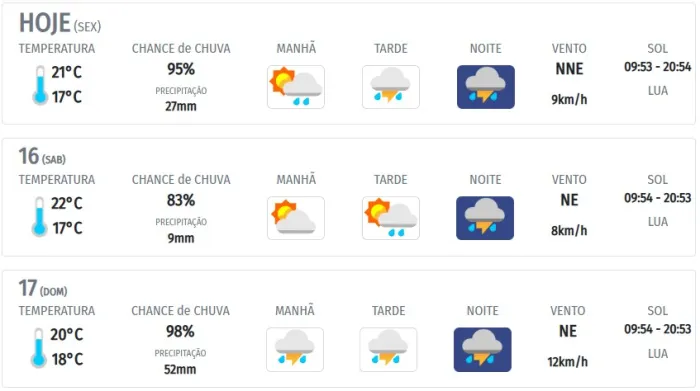Click today's morning sun-and-rain icon
Screen dimensions: 700x391
pos(296,87)
